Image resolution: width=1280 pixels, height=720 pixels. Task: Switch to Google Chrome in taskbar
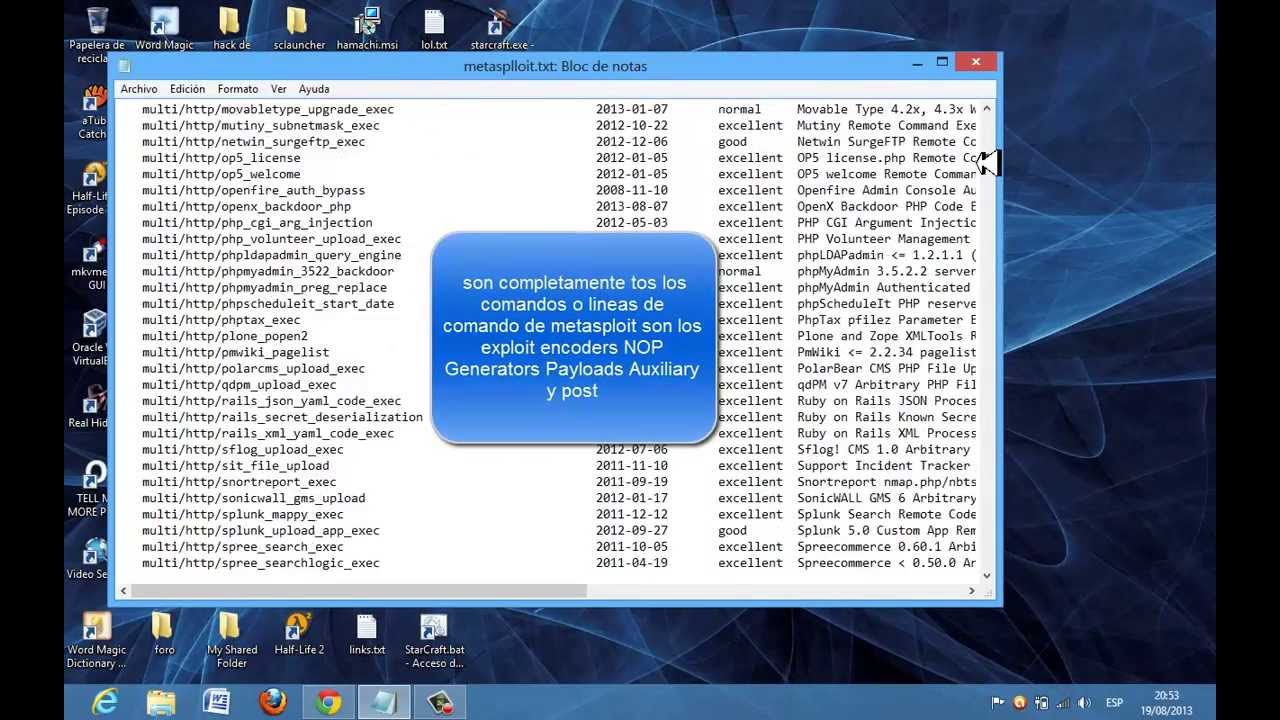329,703
